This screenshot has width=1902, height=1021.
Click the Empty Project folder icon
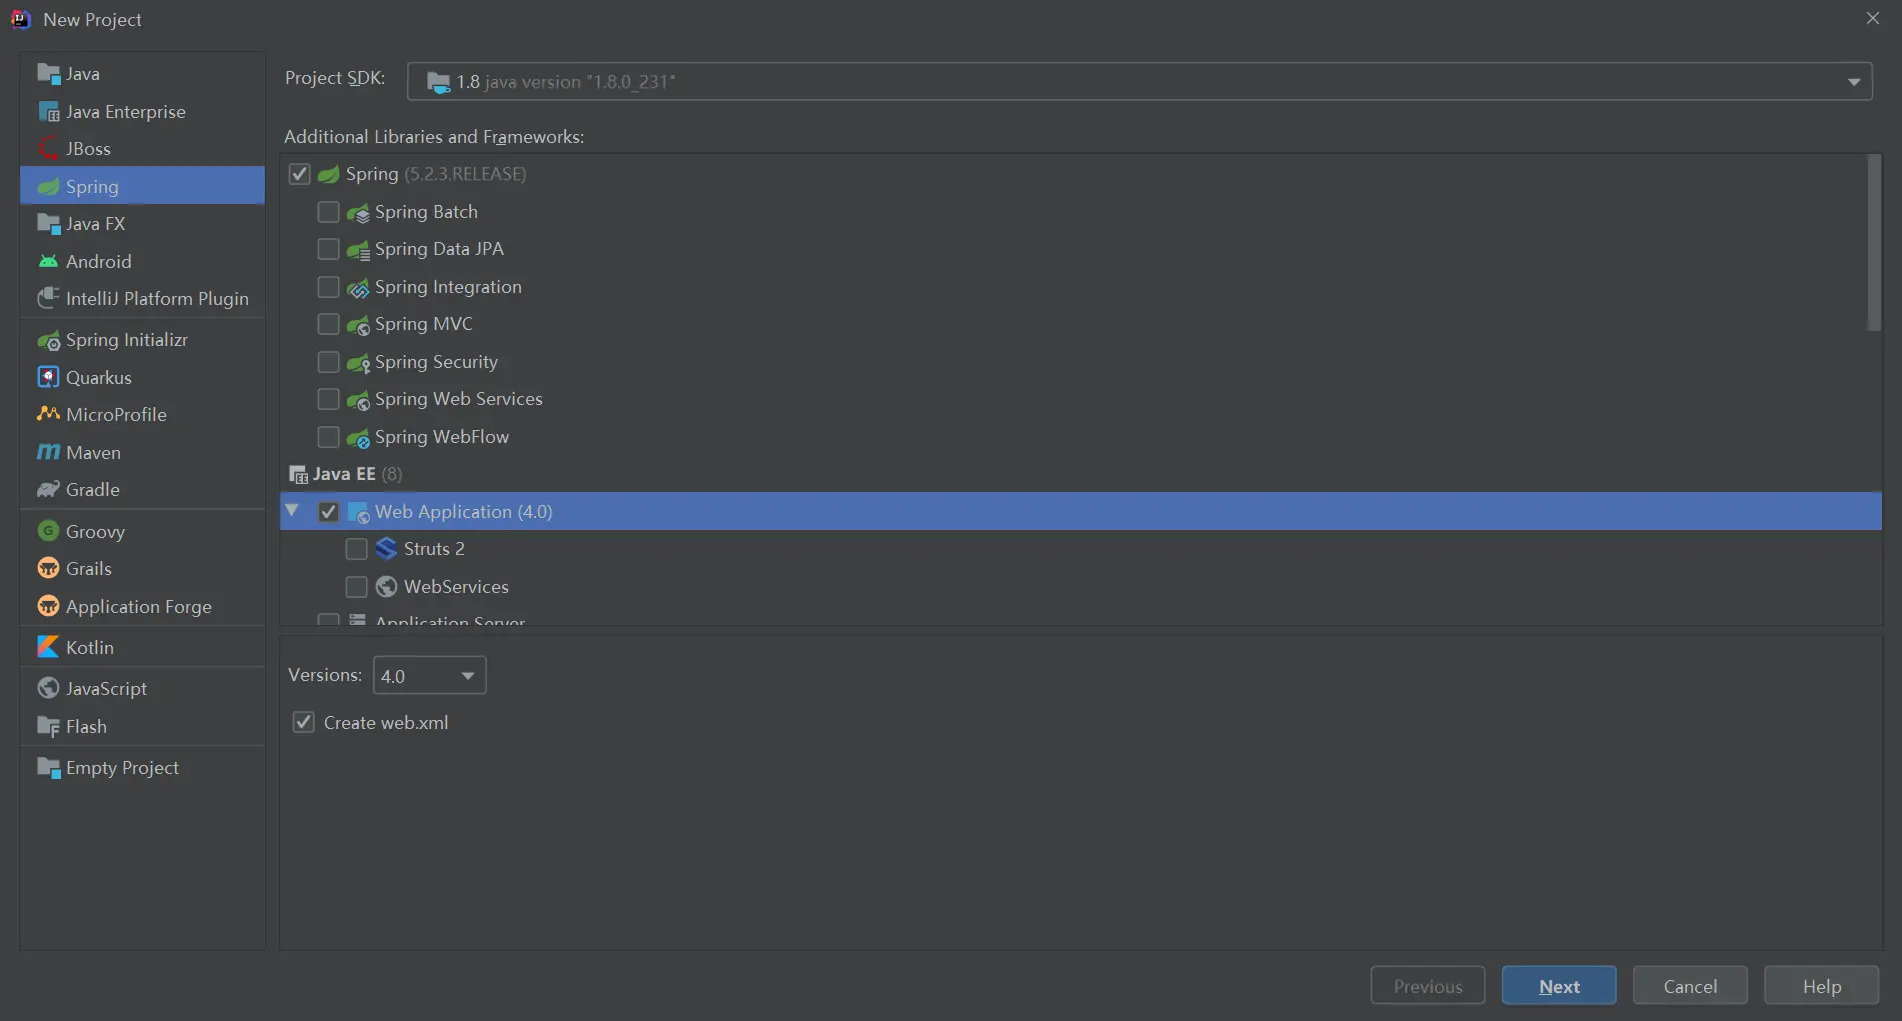(48, 768)
